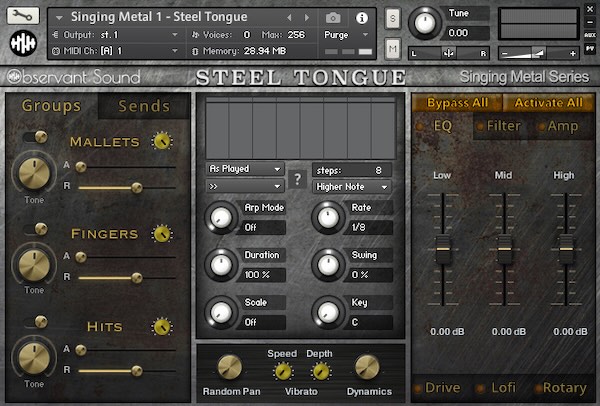Move the Mid EQ fader

coord(504,249)
